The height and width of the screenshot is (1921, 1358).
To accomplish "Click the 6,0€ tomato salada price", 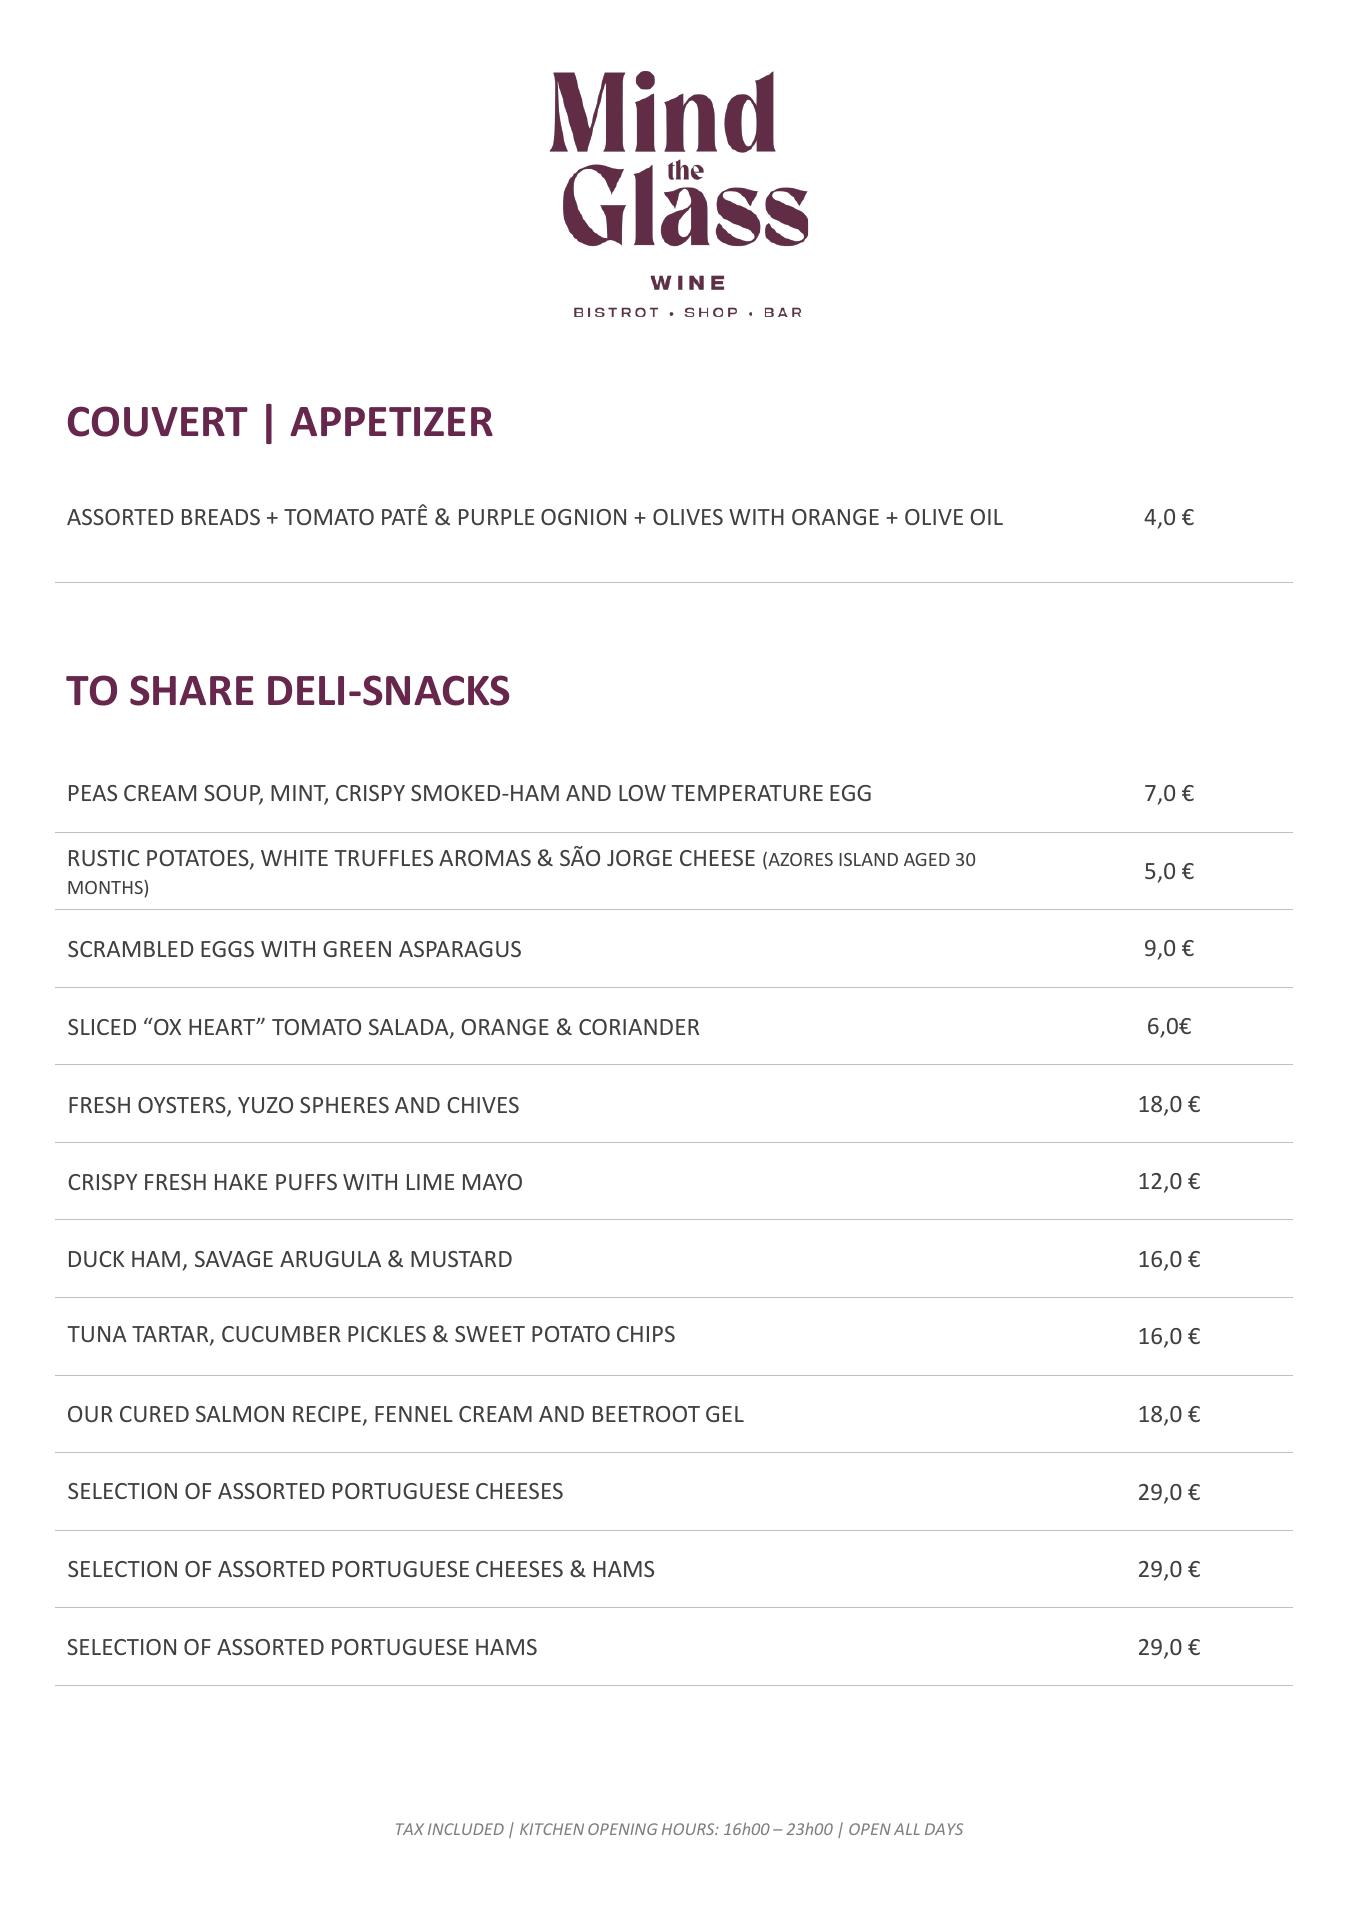I will click(1168, 1026).
